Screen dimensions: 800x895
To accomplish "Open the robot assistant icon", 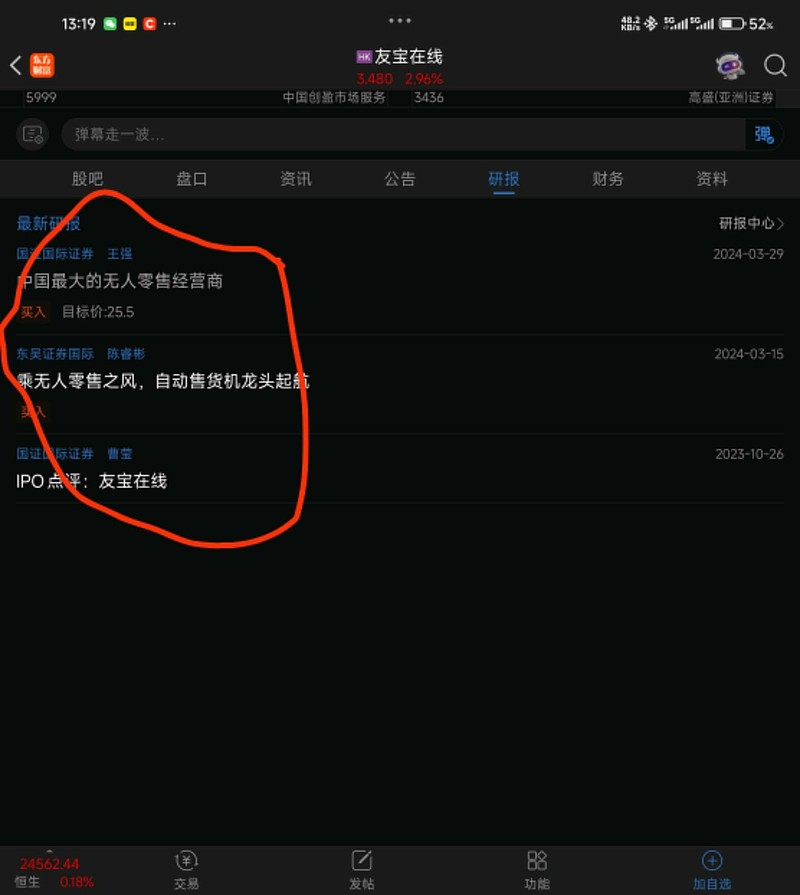I will [730, 66].
